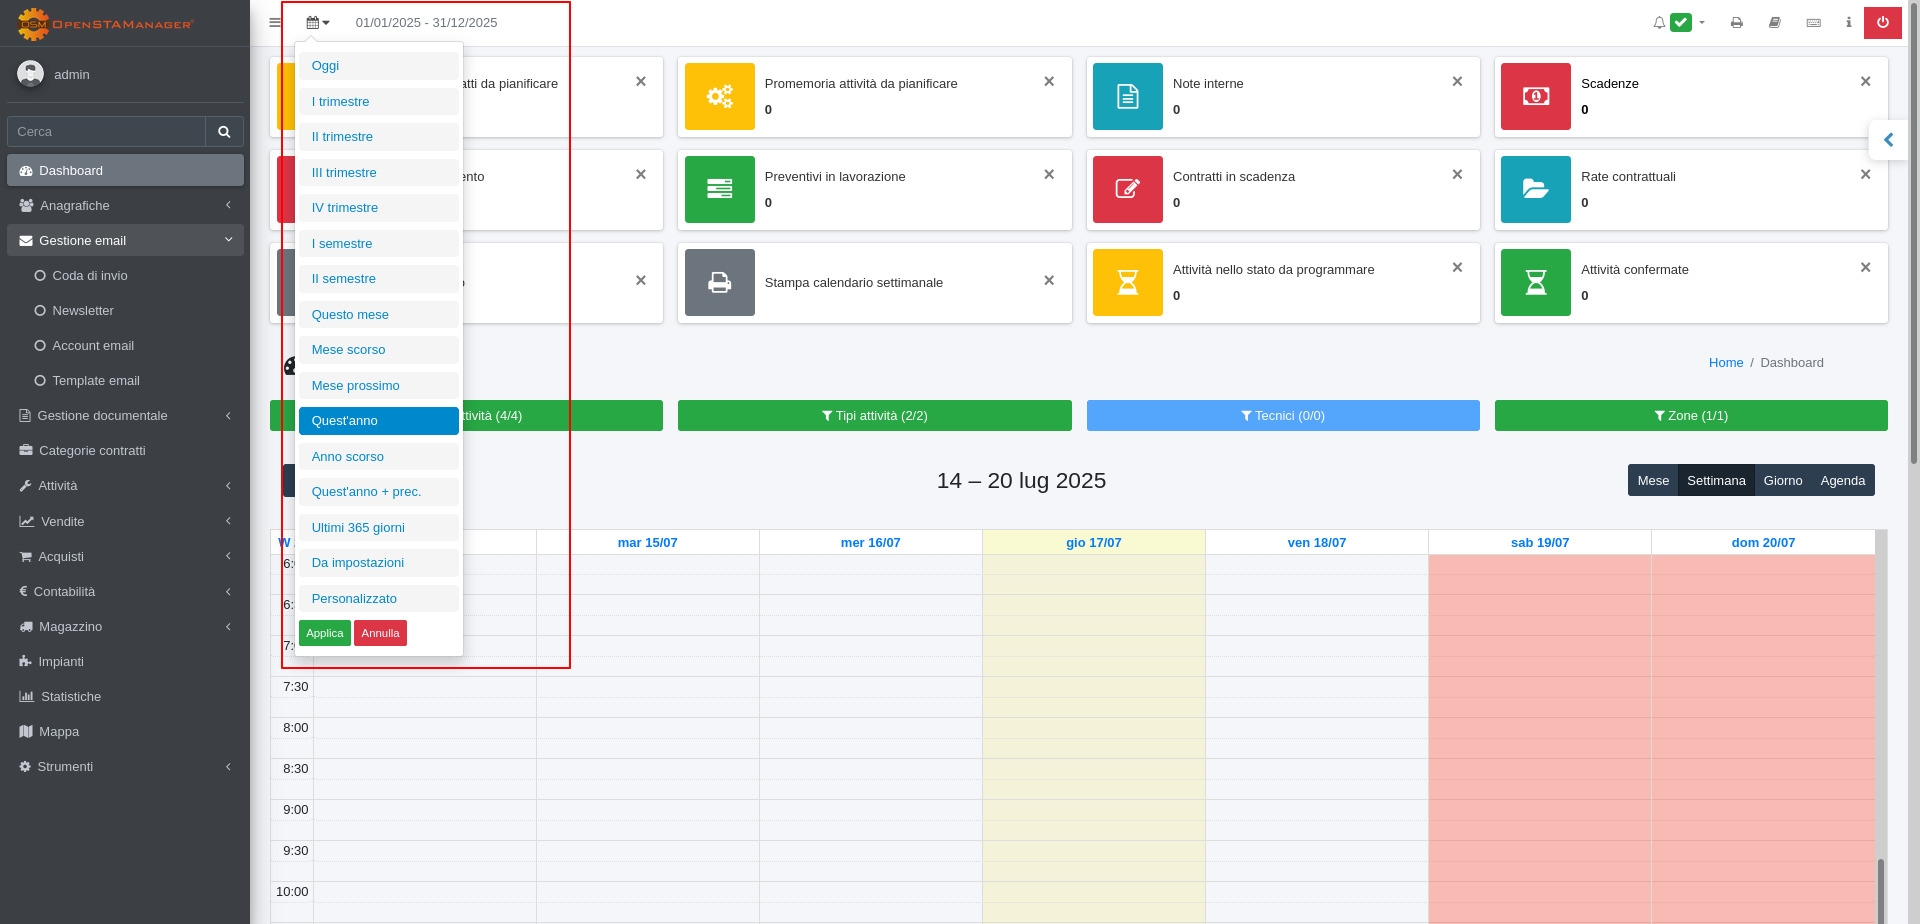This screenshot has height=924, width=1920.
Task: Click the search magnifier button
Action: coord(224,132)
